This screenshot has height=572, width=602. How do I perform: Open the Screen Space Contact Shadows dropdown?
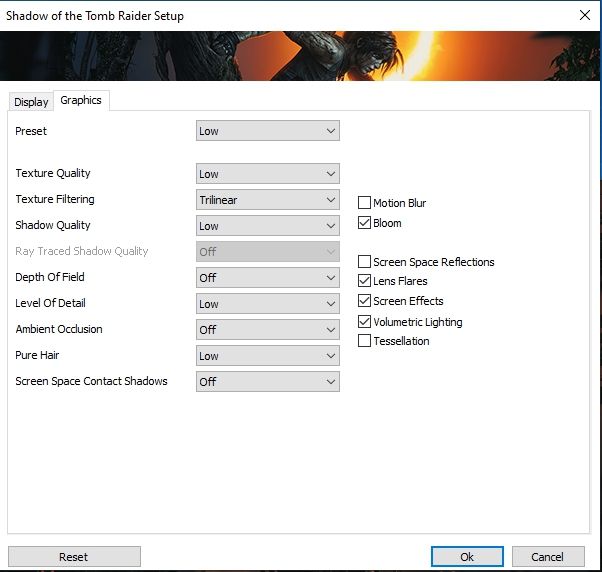pyautogui.click(x=268, y=382)
